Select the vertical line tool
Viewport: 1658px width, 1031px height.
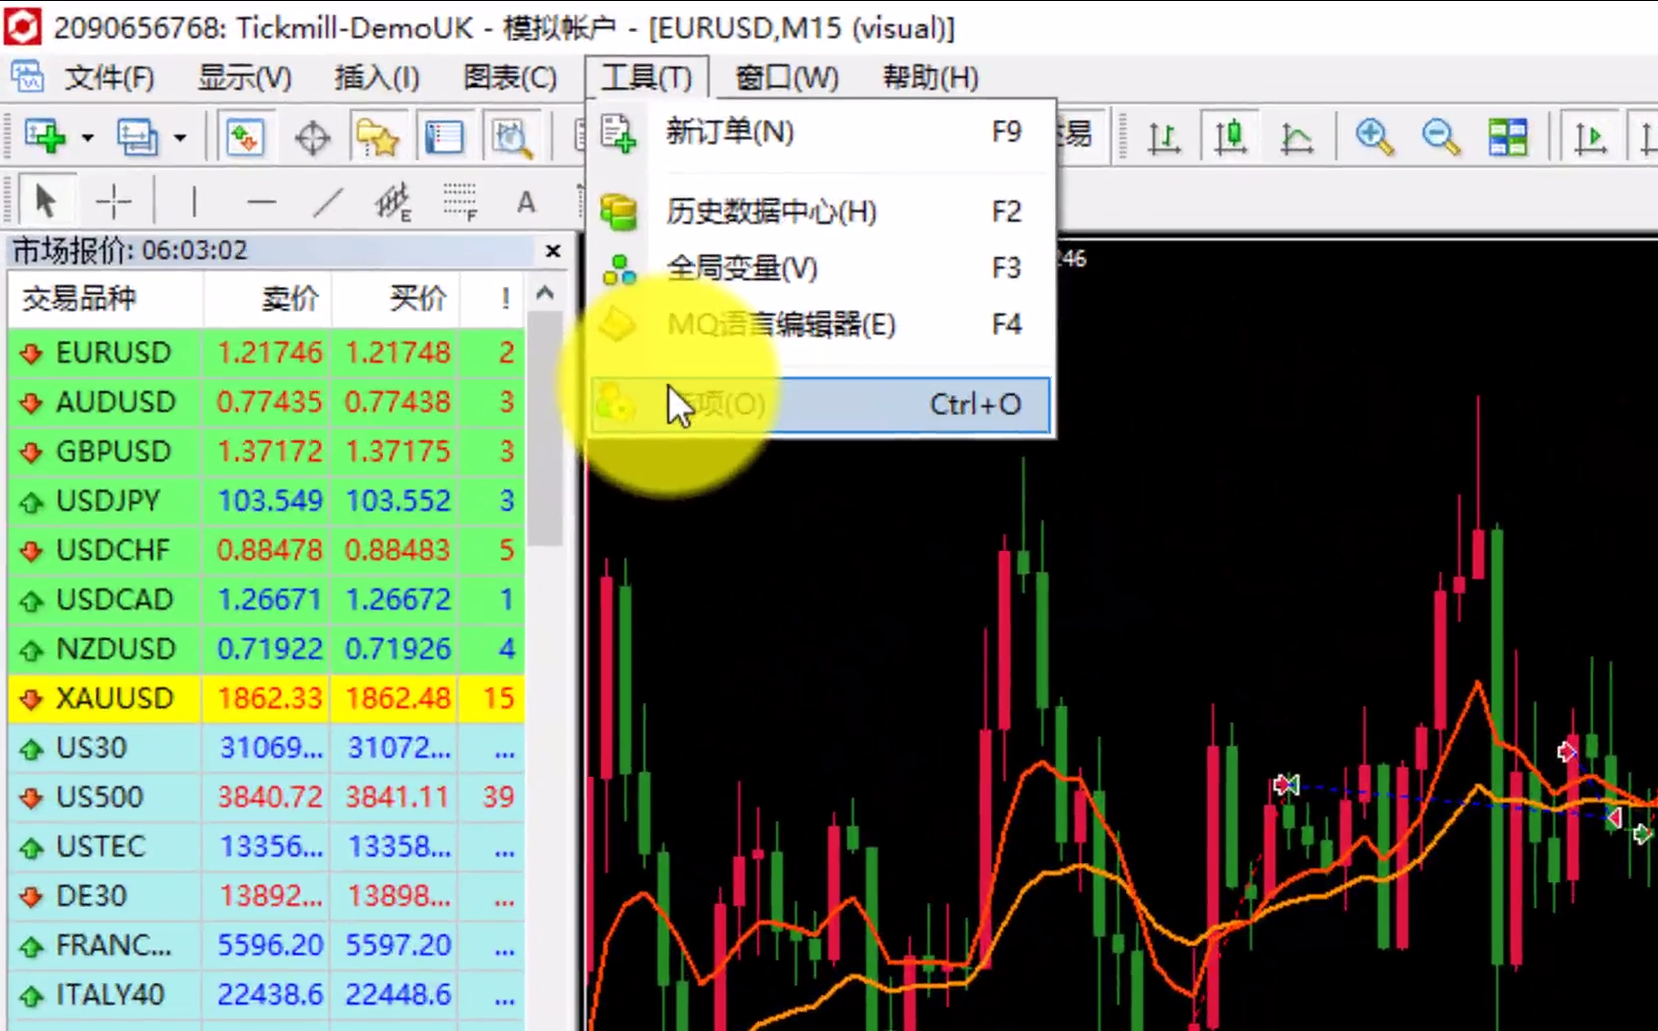point(193,202)
